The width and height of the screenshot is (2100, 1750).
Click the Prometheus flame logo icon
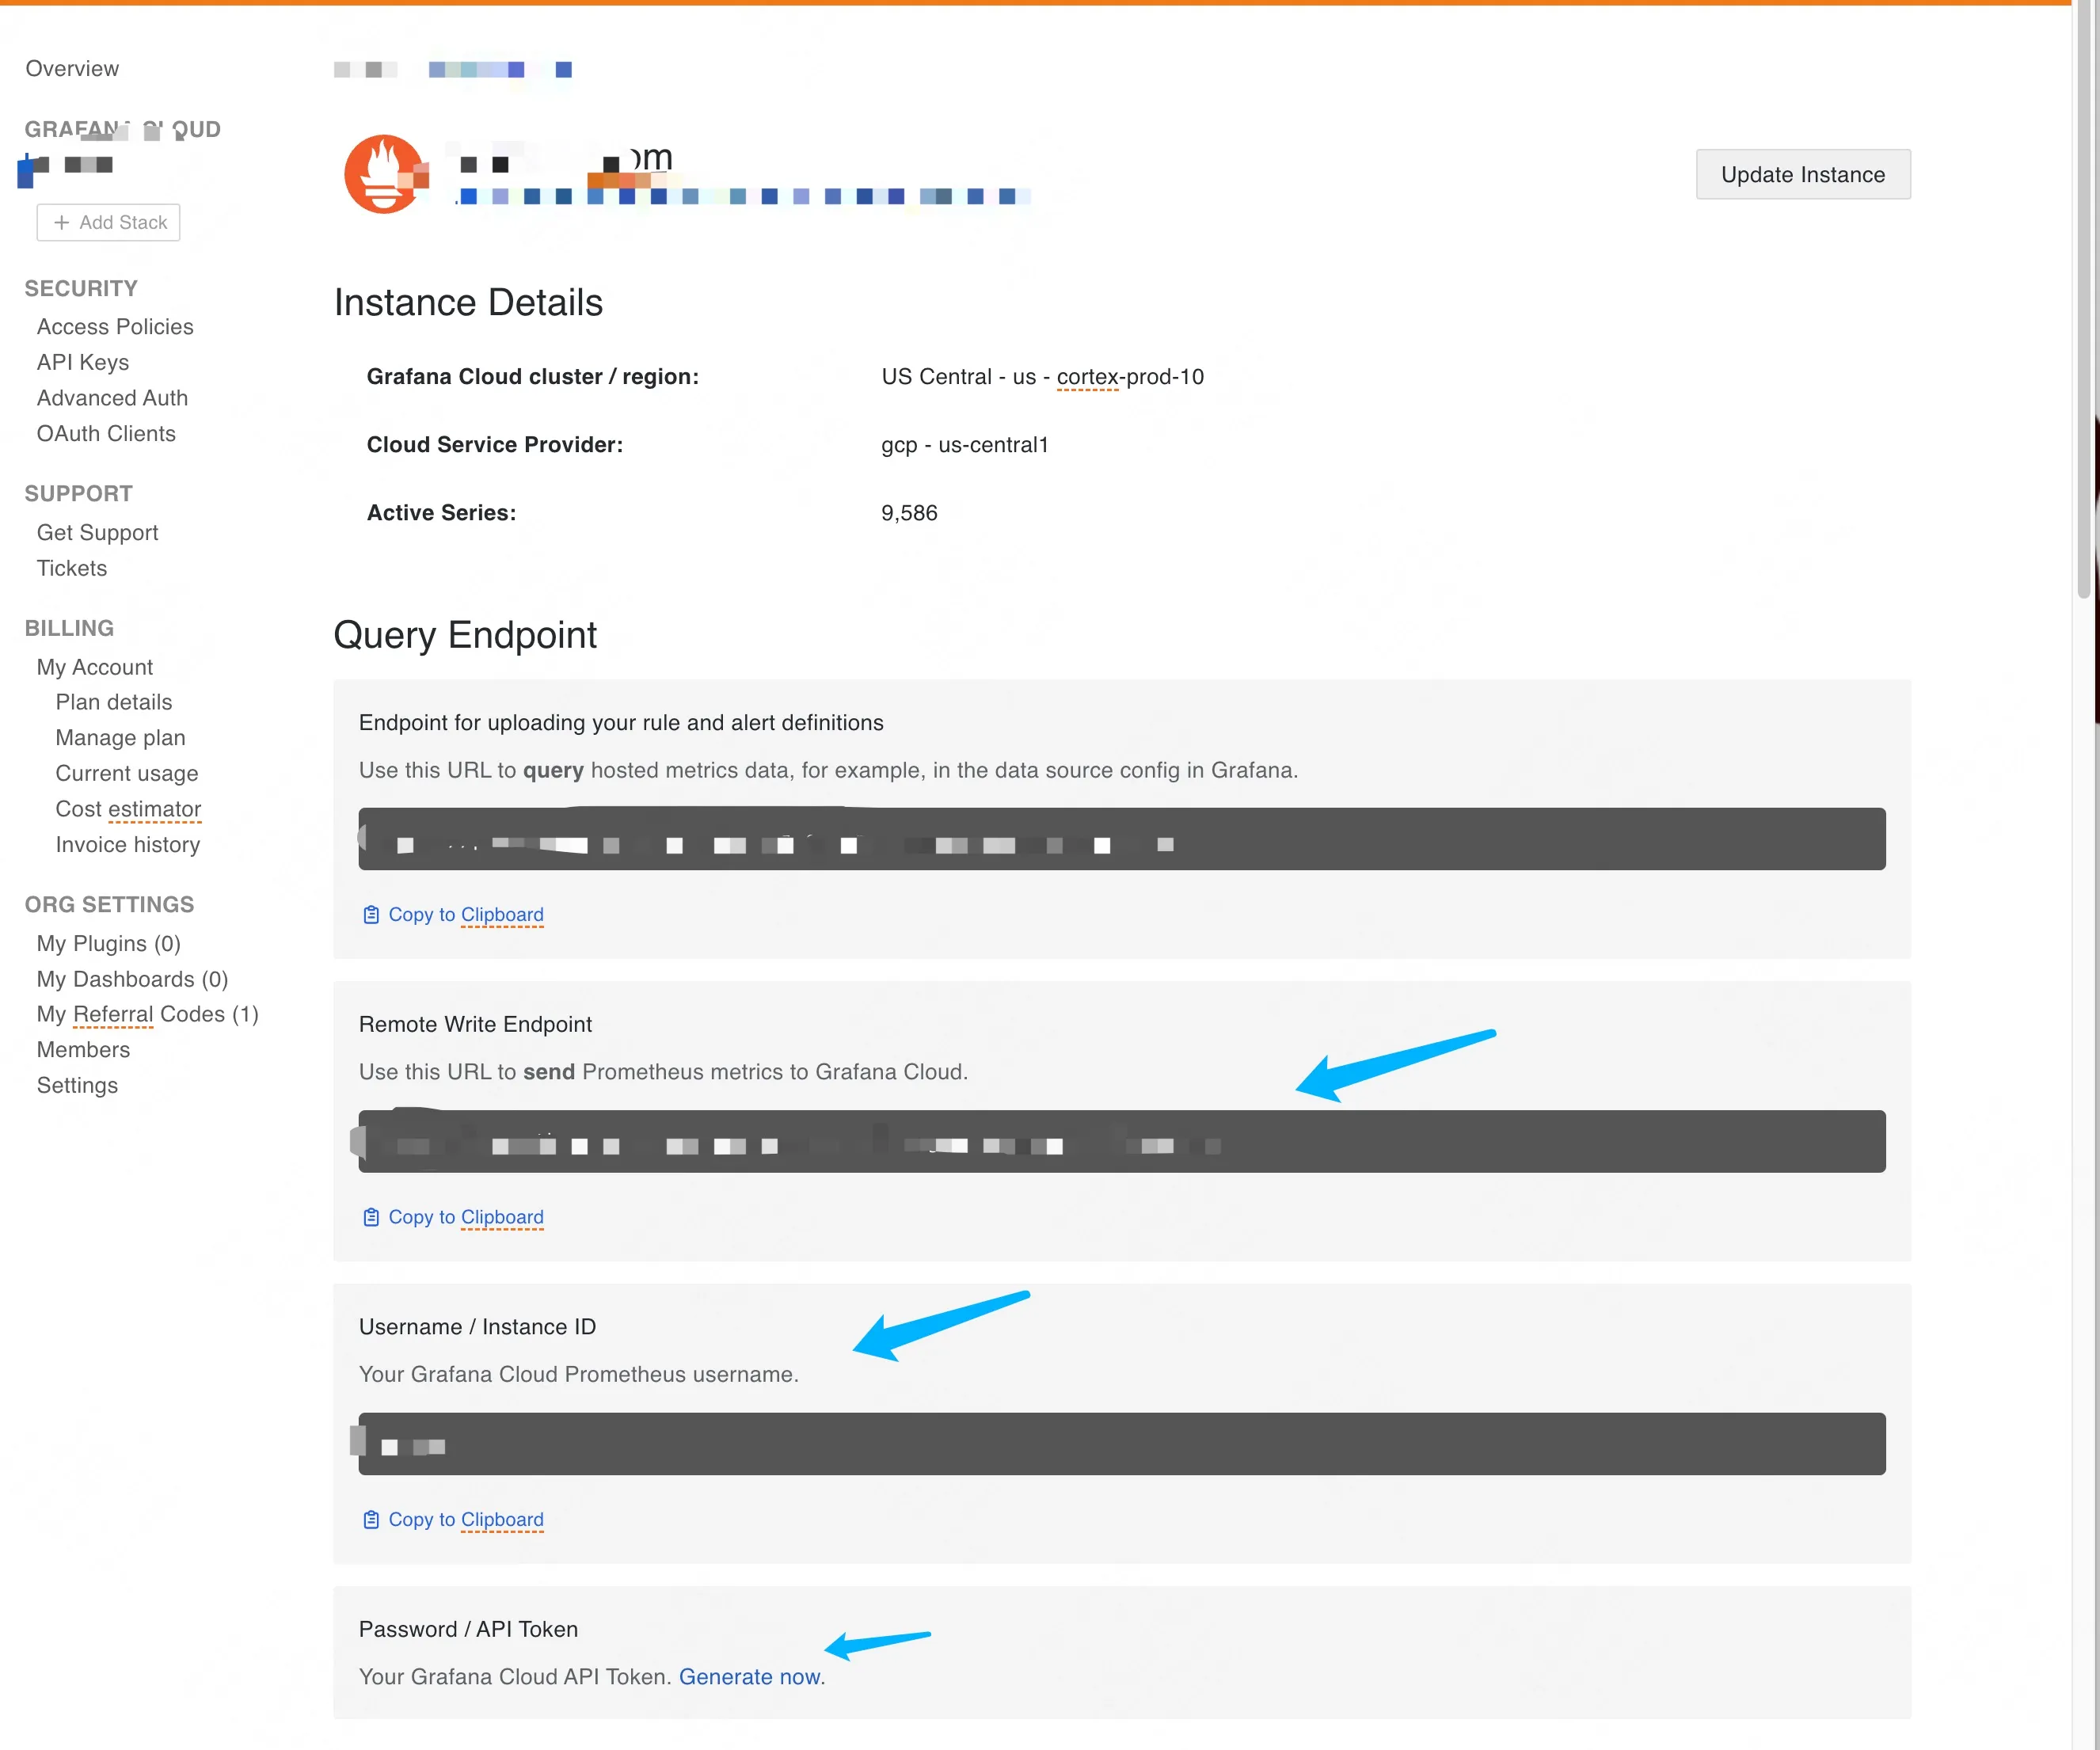pos(383,174)
